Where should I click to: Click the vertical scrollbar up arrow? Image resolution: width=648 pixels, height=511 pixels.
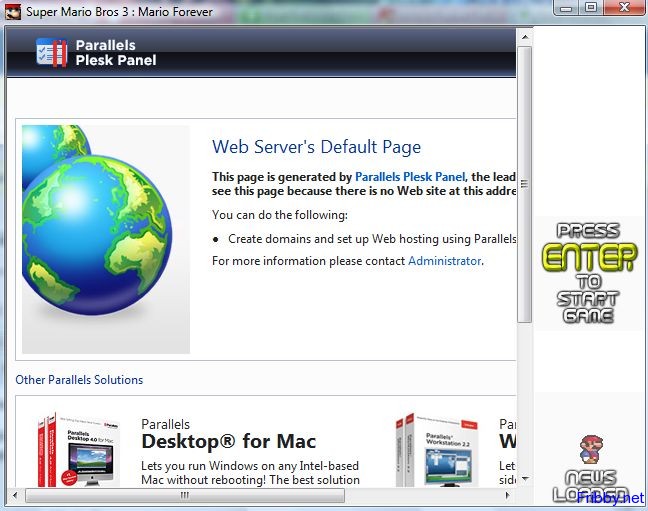pos(525,37)
